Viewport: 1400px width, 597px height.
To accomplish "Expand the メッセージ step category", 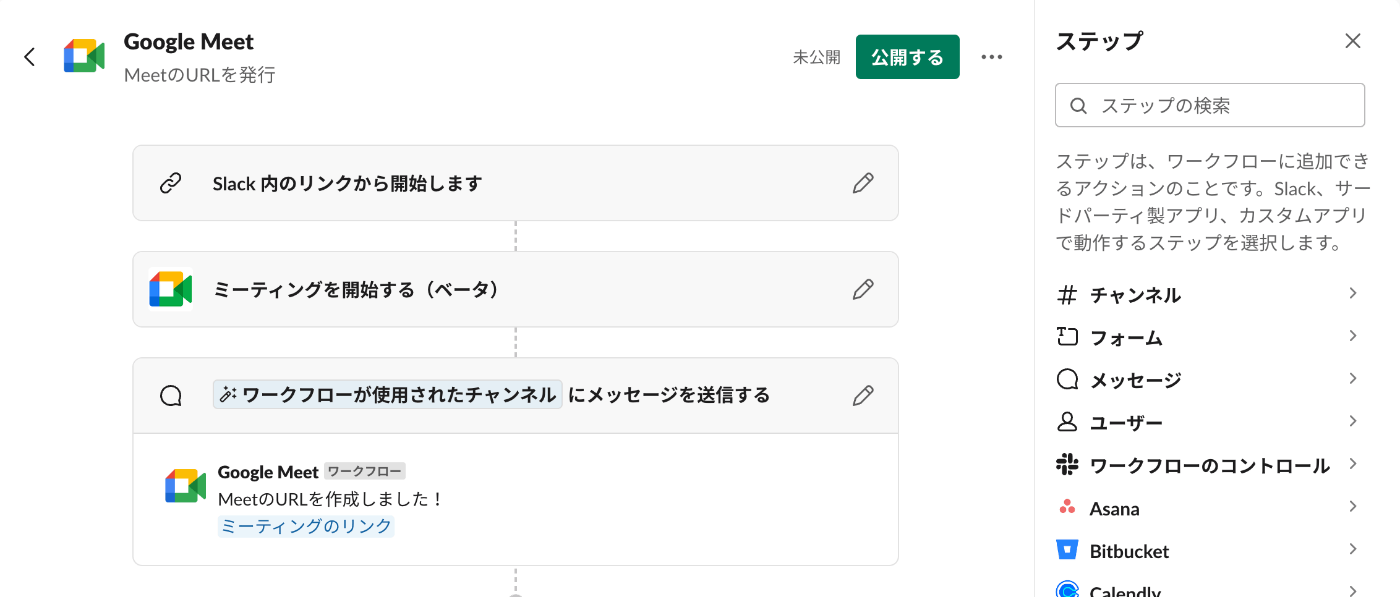I will tap(1209, 380).
